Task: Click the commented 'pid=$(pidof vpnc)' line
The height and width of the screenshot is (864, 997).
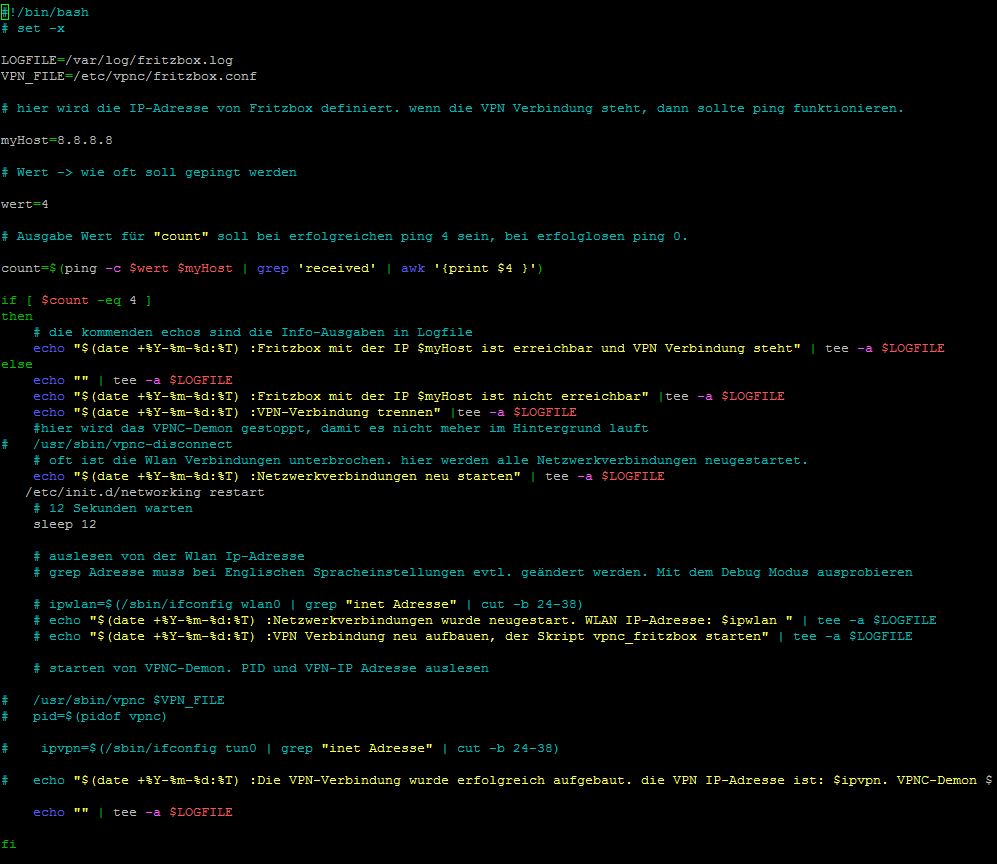Action: point(84,717)
